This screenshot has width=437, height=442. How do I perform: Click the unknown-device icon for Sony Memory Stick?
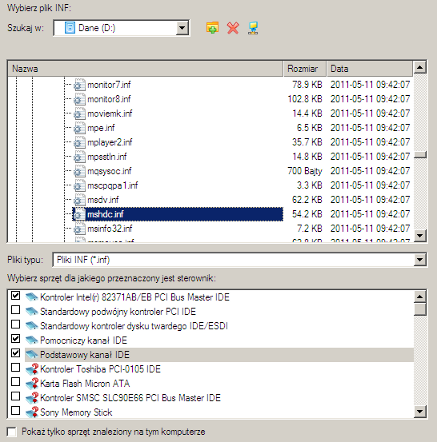32,412
